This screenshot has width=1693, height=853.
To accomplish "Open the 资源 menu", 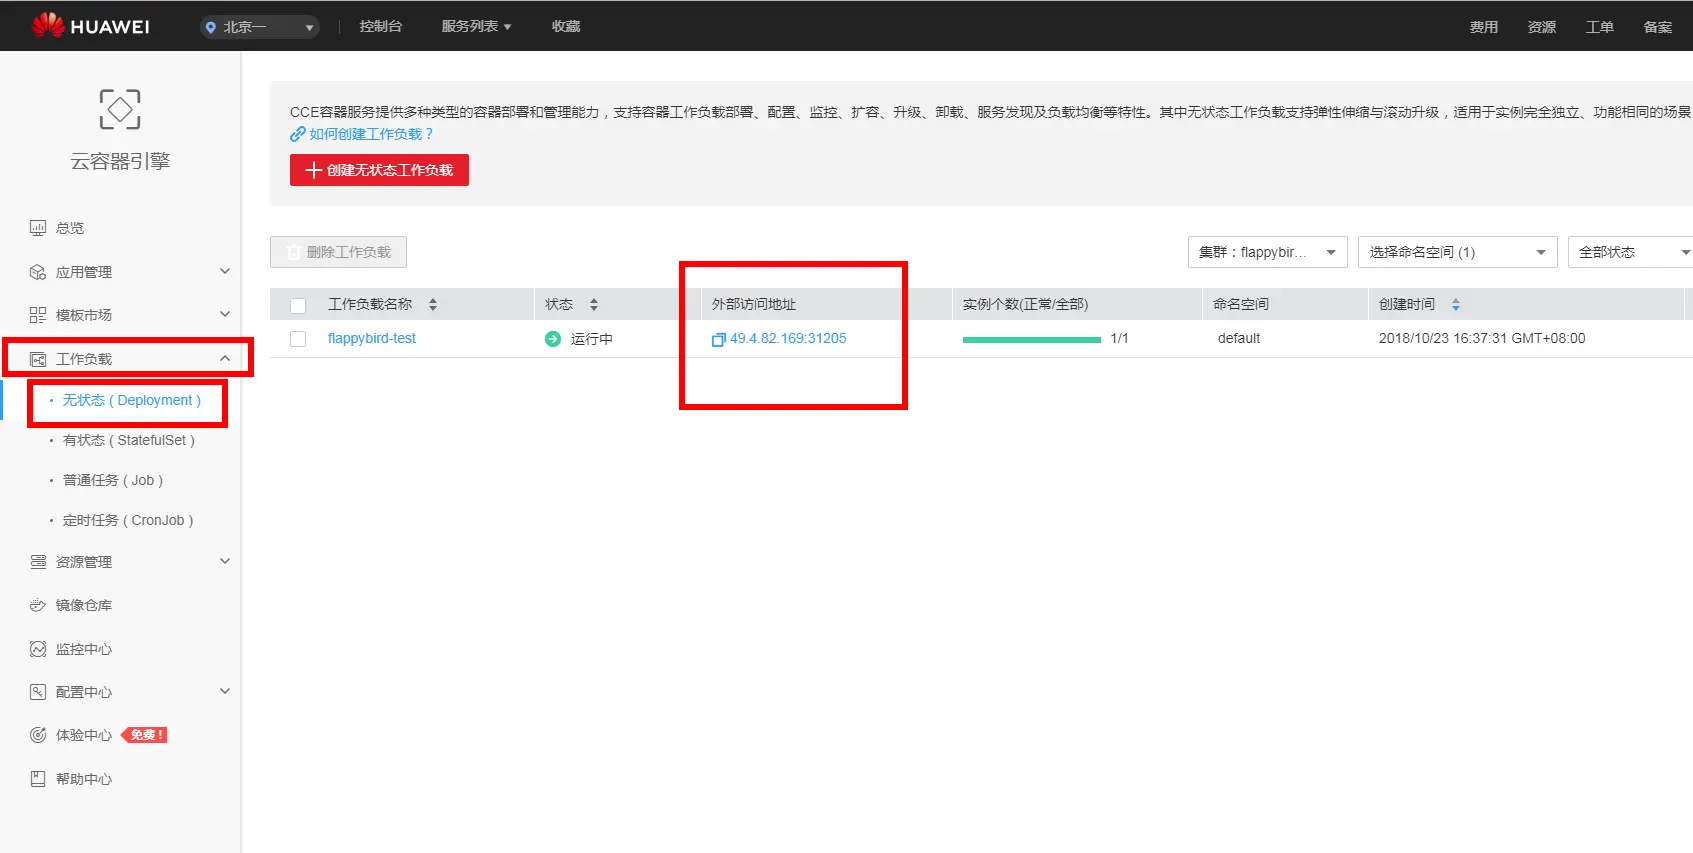I will click(1542, 27).
